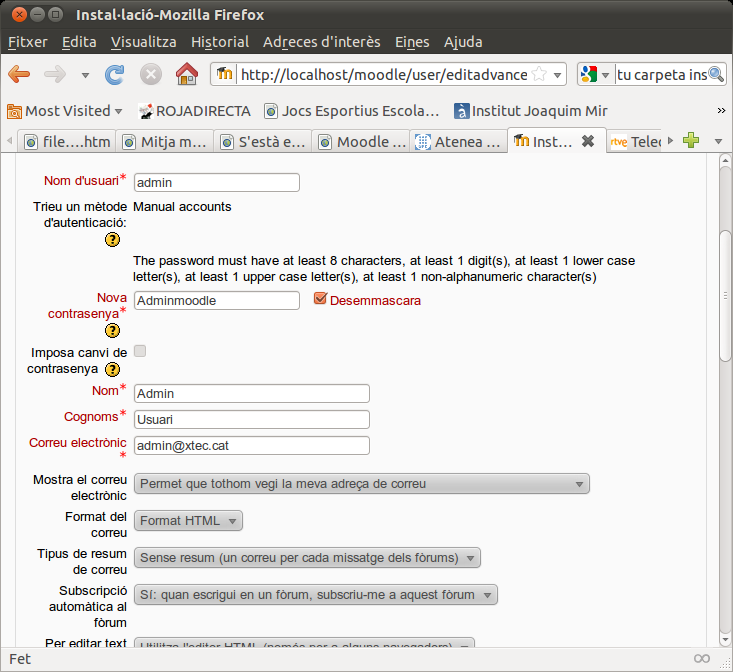Screen dimensions: 733x672
Task: Click the bookmark star in the URL bar
Action: pyautogui.click(x=540, y=75)
